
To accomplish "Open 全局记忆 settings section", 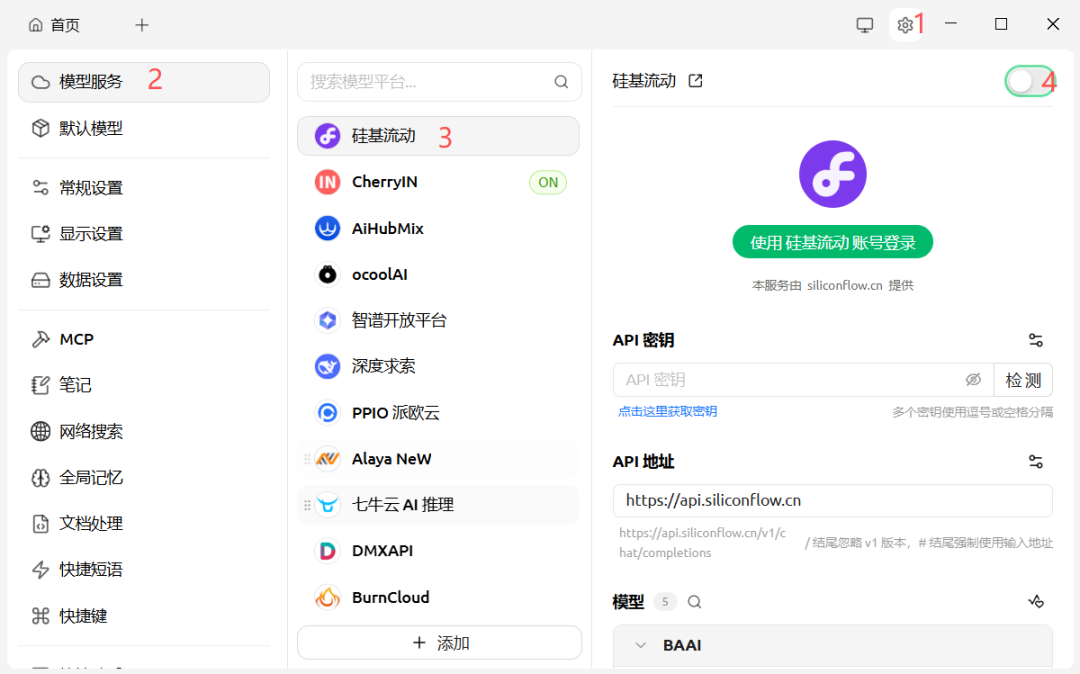I will coord(144,477).
